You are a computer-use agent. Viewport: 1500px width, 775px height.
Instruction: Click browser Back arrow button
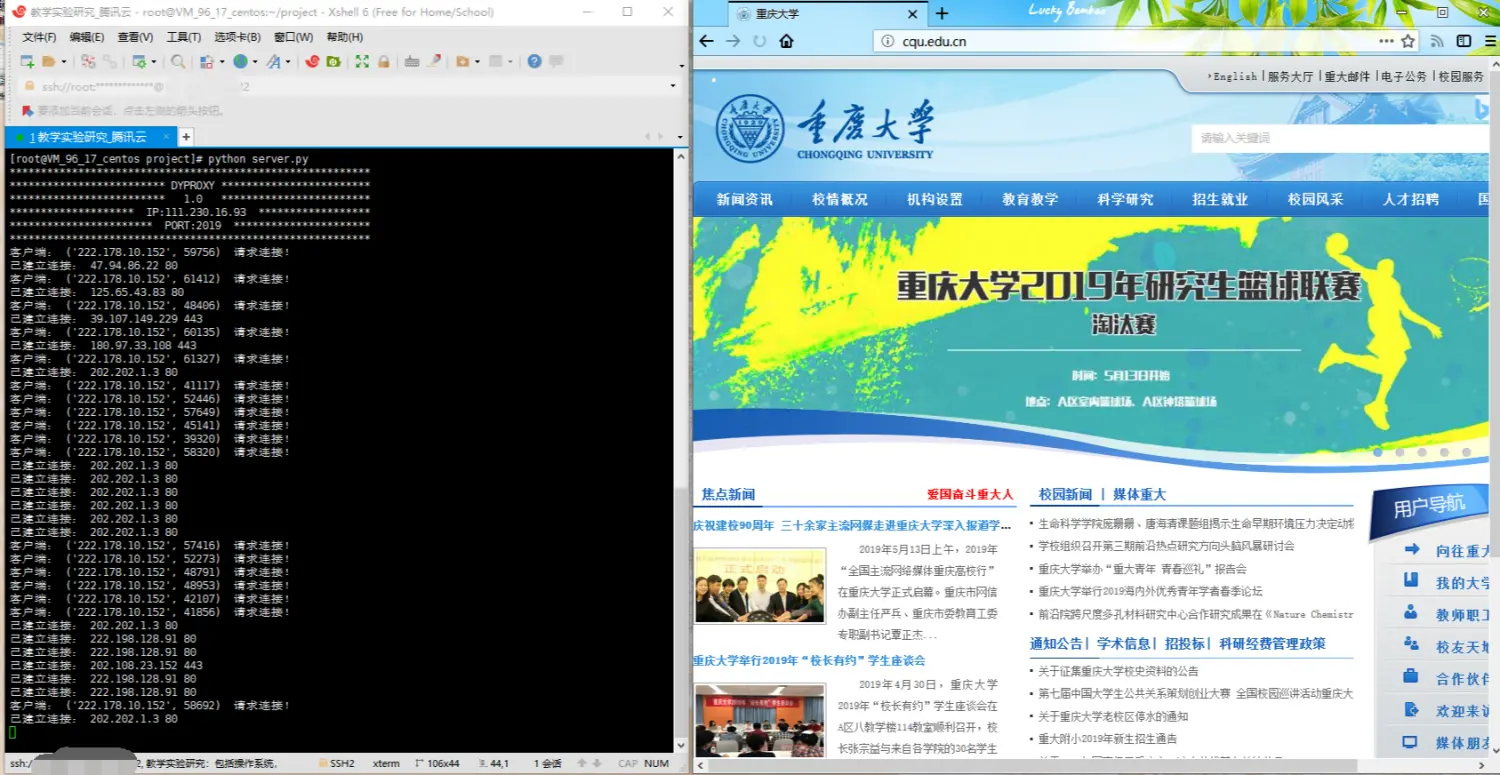point(707,41)
